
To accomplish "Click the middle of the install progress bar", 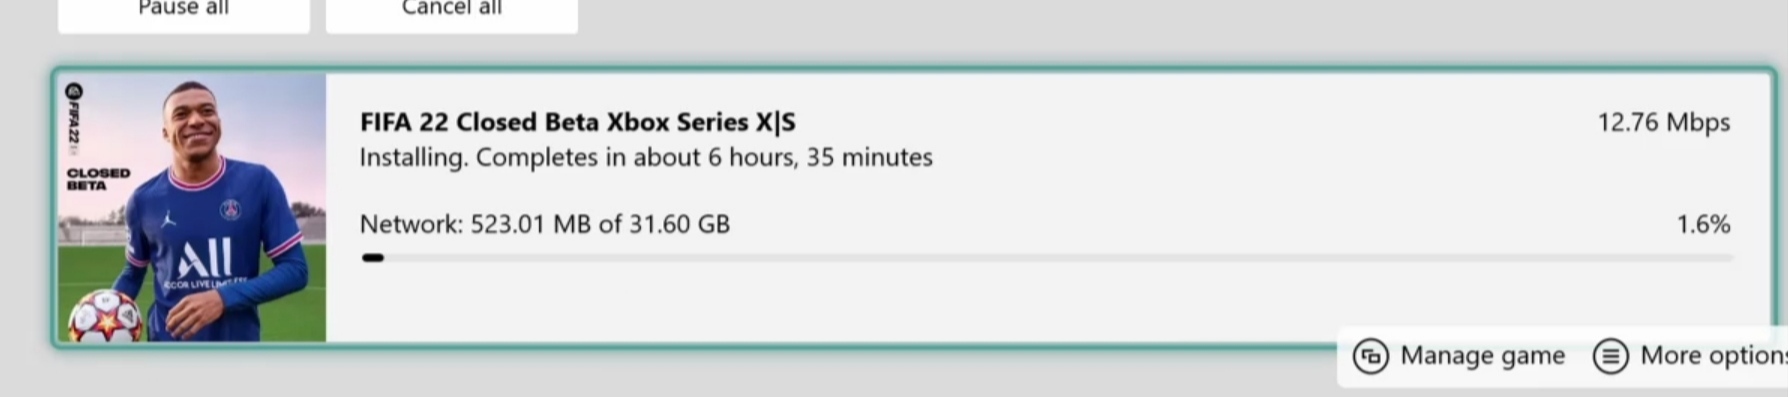I will click(1047, 258).
